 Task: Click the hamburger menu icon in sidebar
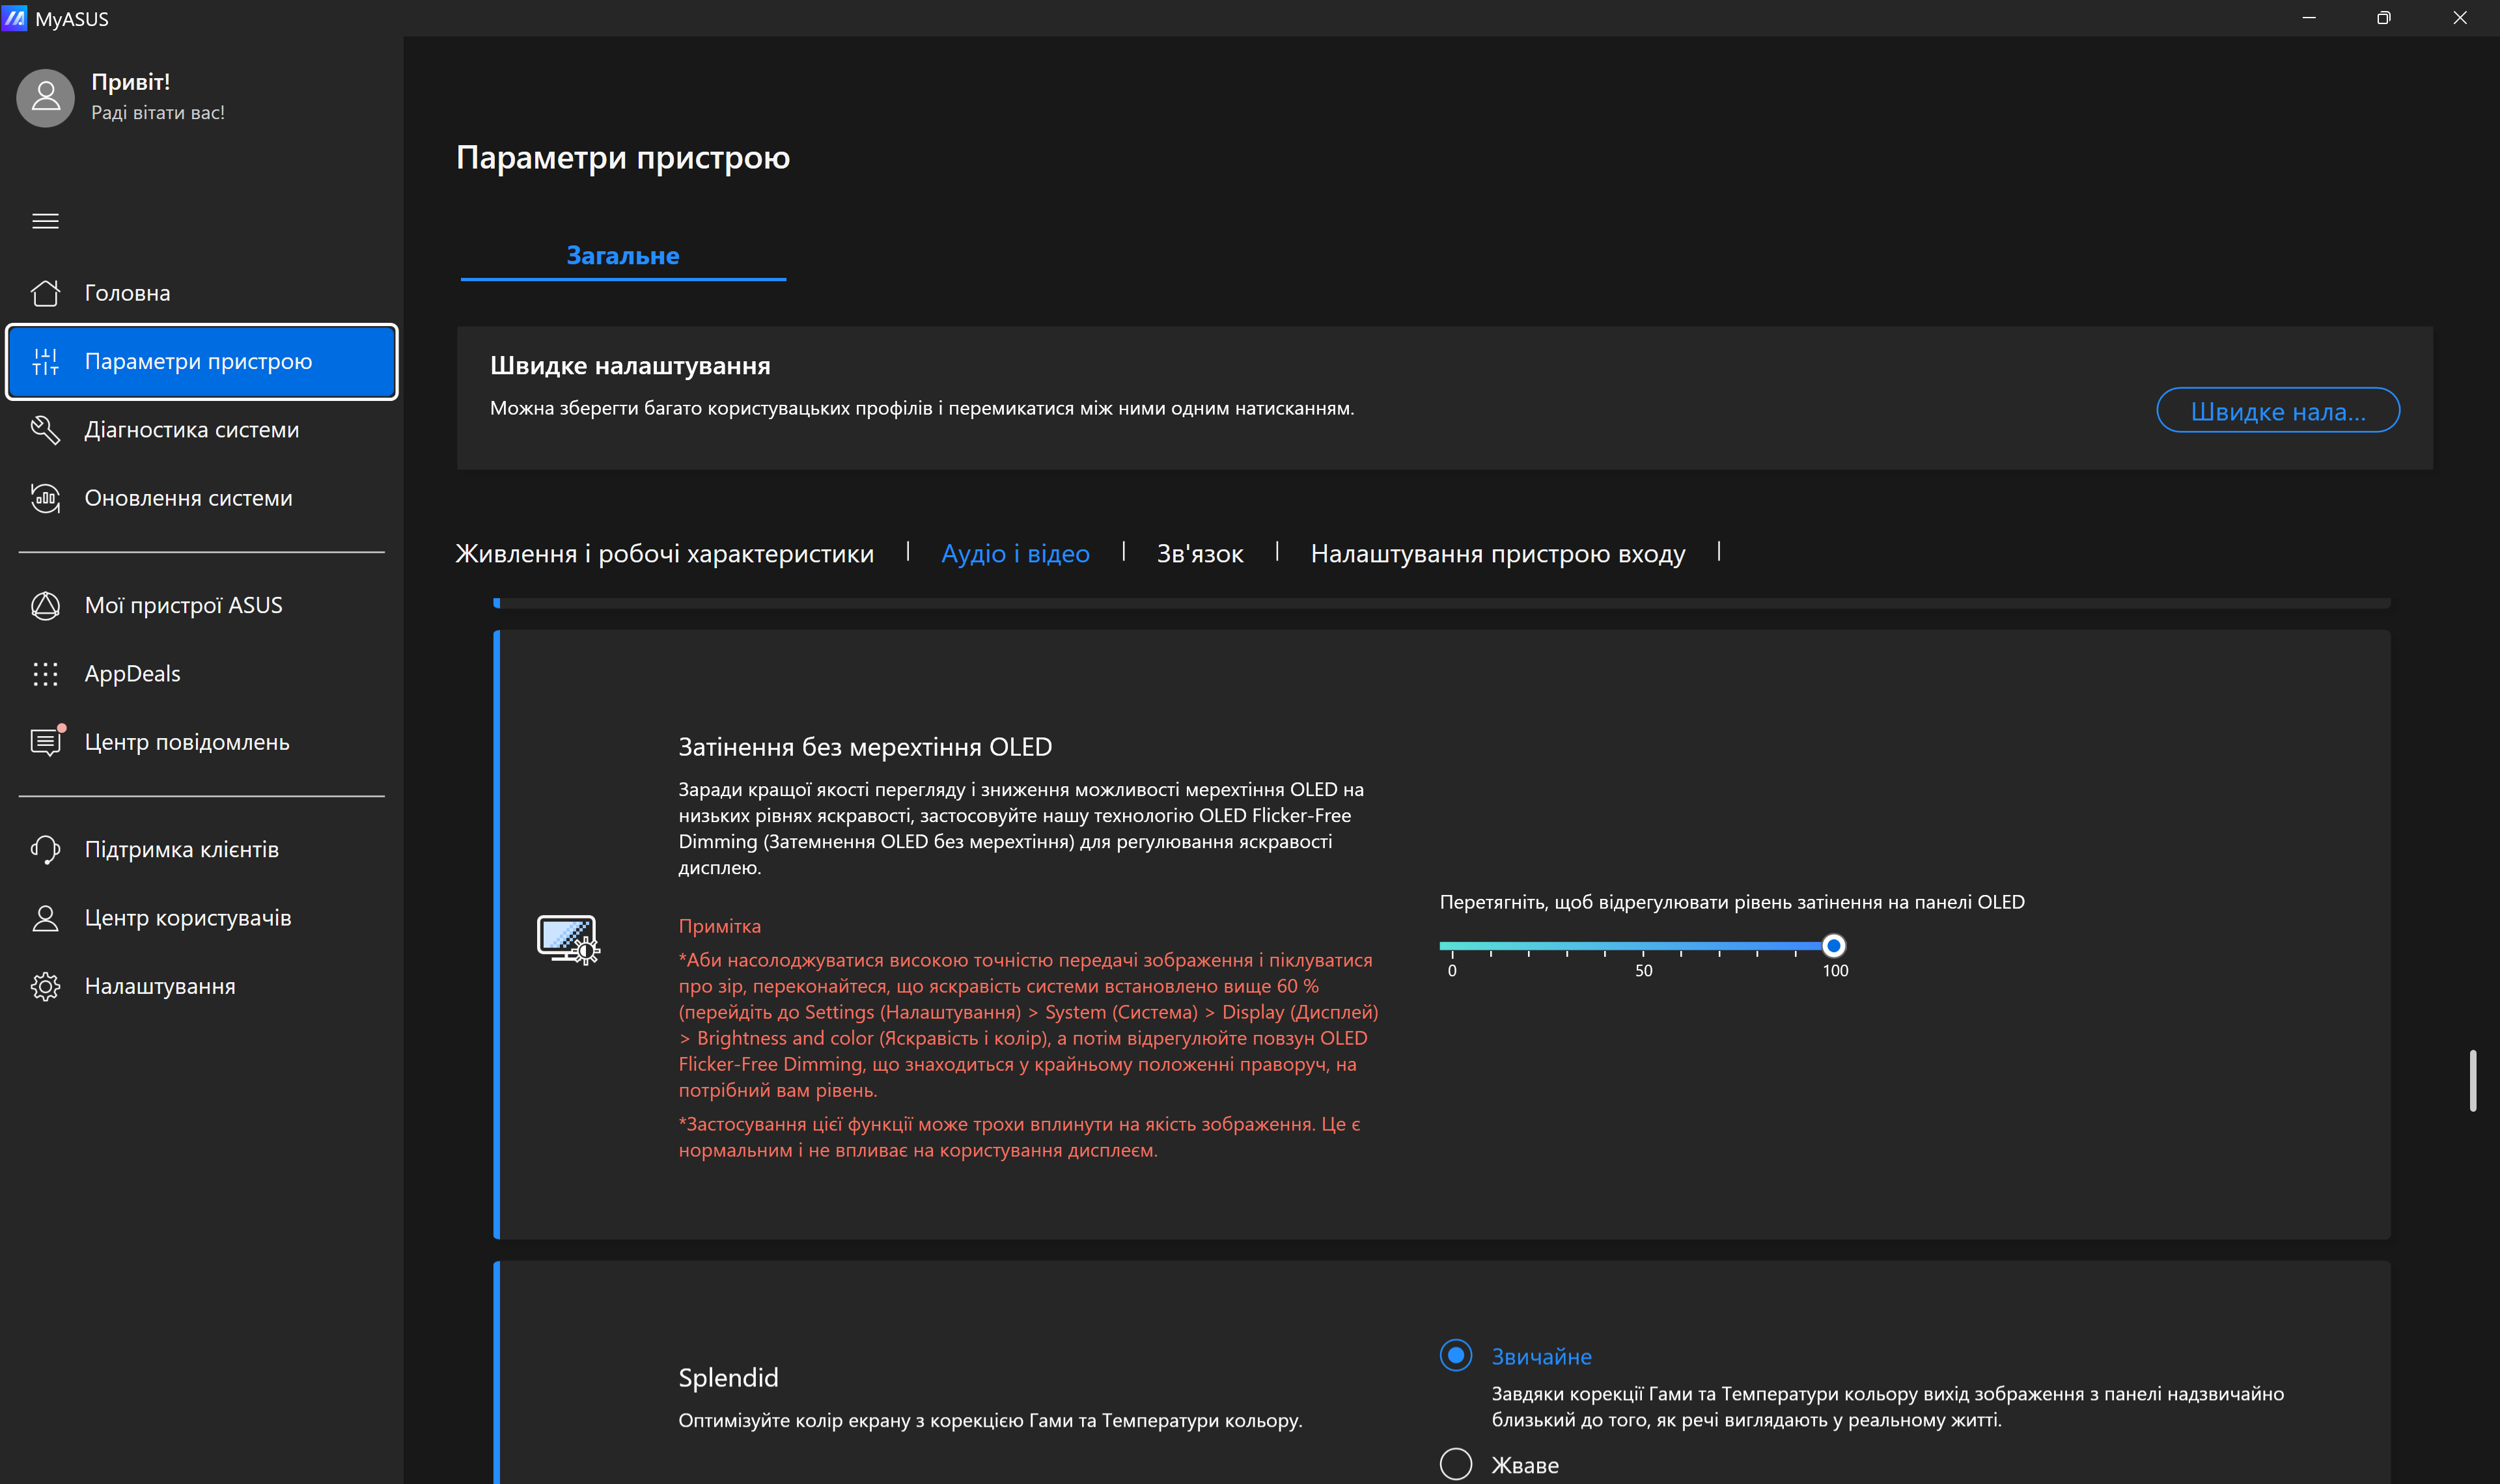coord(45,221)
